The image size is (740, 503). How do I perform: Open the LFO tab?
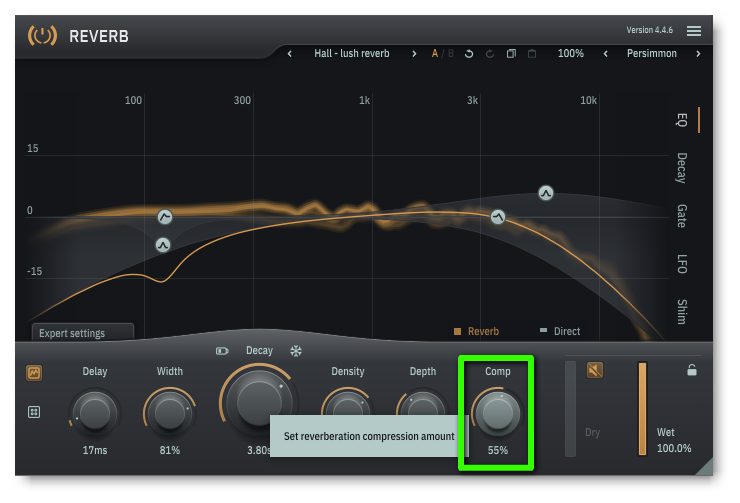point(681,264)
